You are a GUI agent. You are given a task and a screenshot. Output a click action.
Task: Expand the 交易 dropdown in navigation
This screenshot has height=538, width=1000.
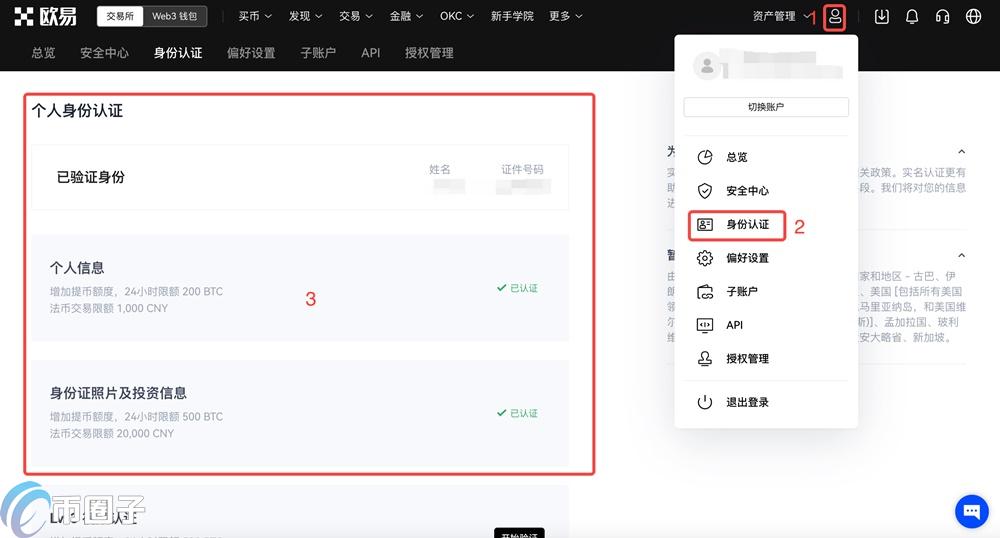(x=356, y=16)
